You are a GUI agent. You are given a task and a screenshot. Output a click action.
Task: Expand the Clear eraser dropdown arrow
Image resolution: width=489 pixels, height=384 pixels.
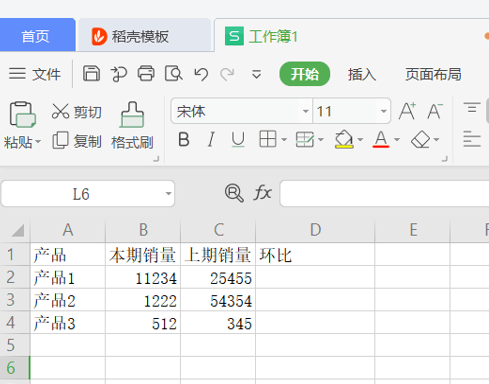436,139
